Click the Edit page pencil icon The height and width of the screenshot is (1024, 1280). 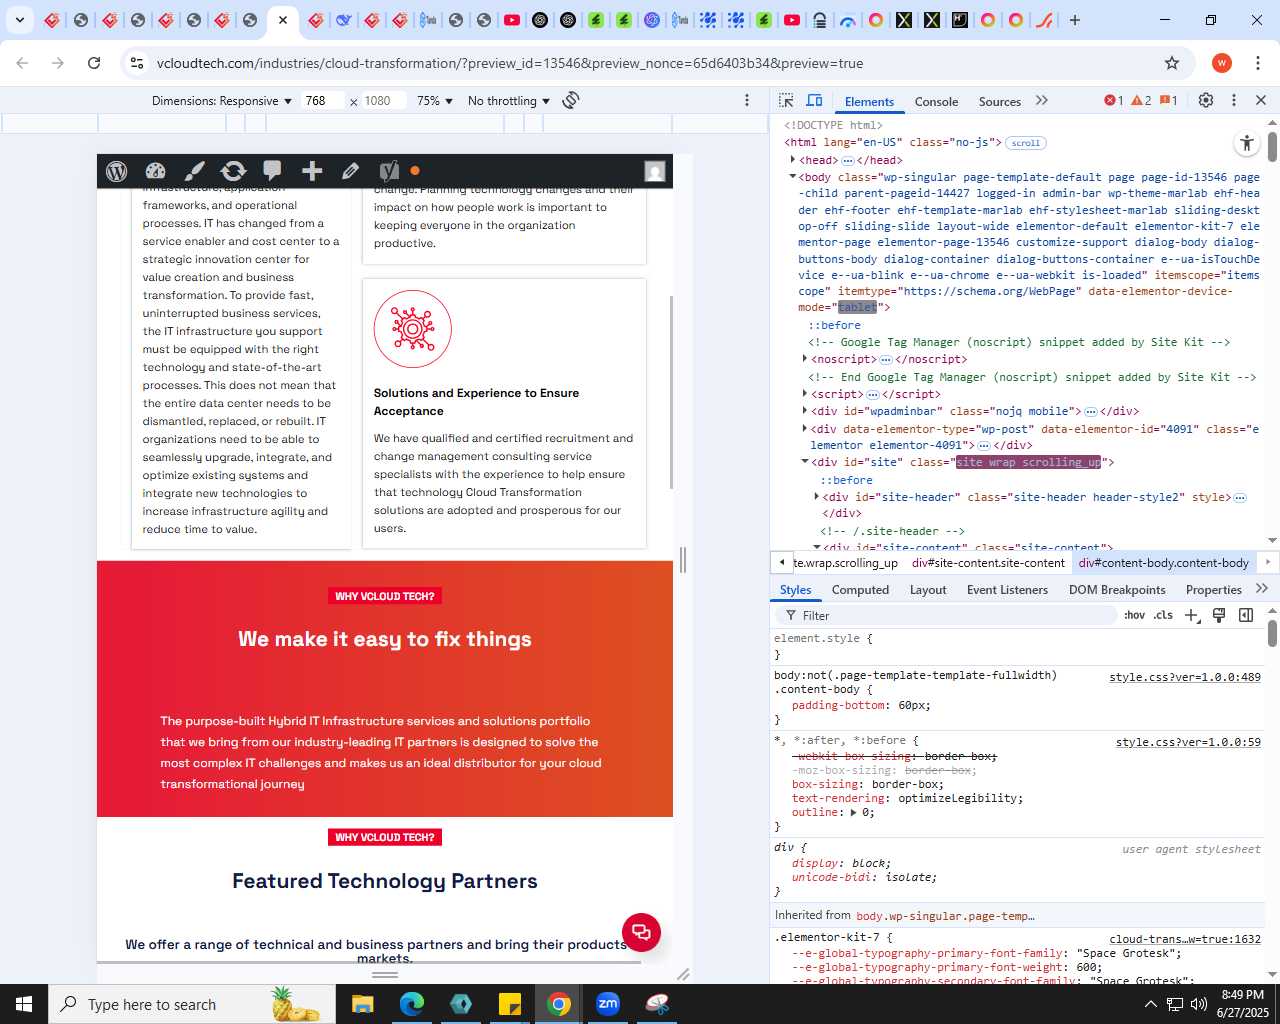(350, 171)
